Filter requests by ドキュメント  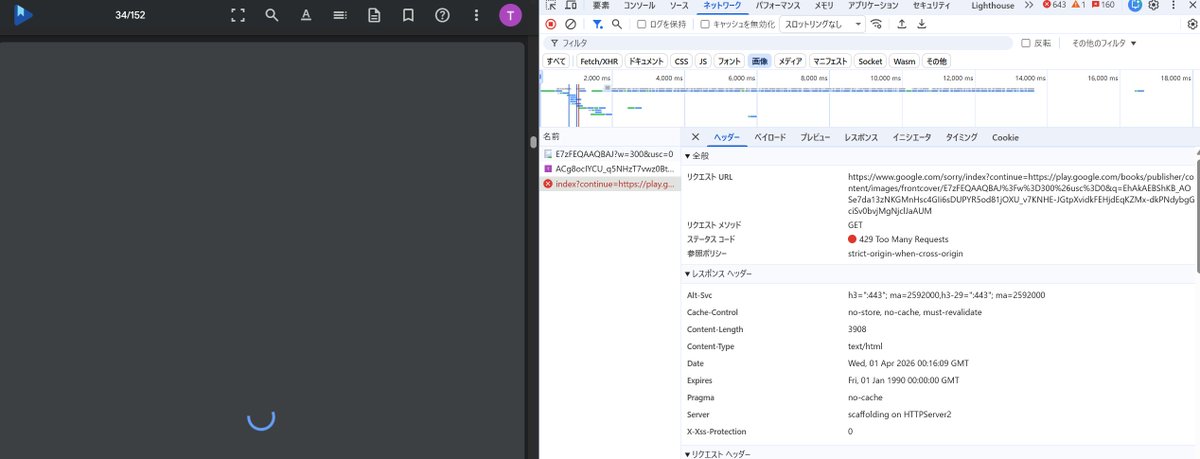pos(646,61)
